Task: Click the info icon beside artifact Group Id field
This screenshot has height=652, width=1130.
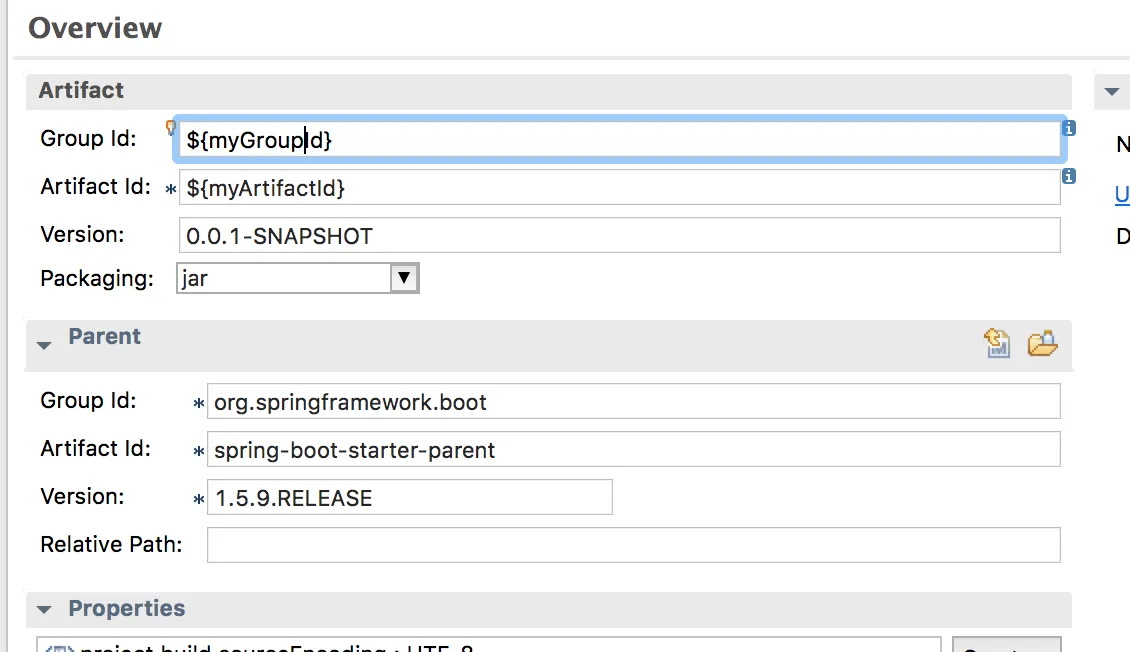Action: (x=1069, y=128)
